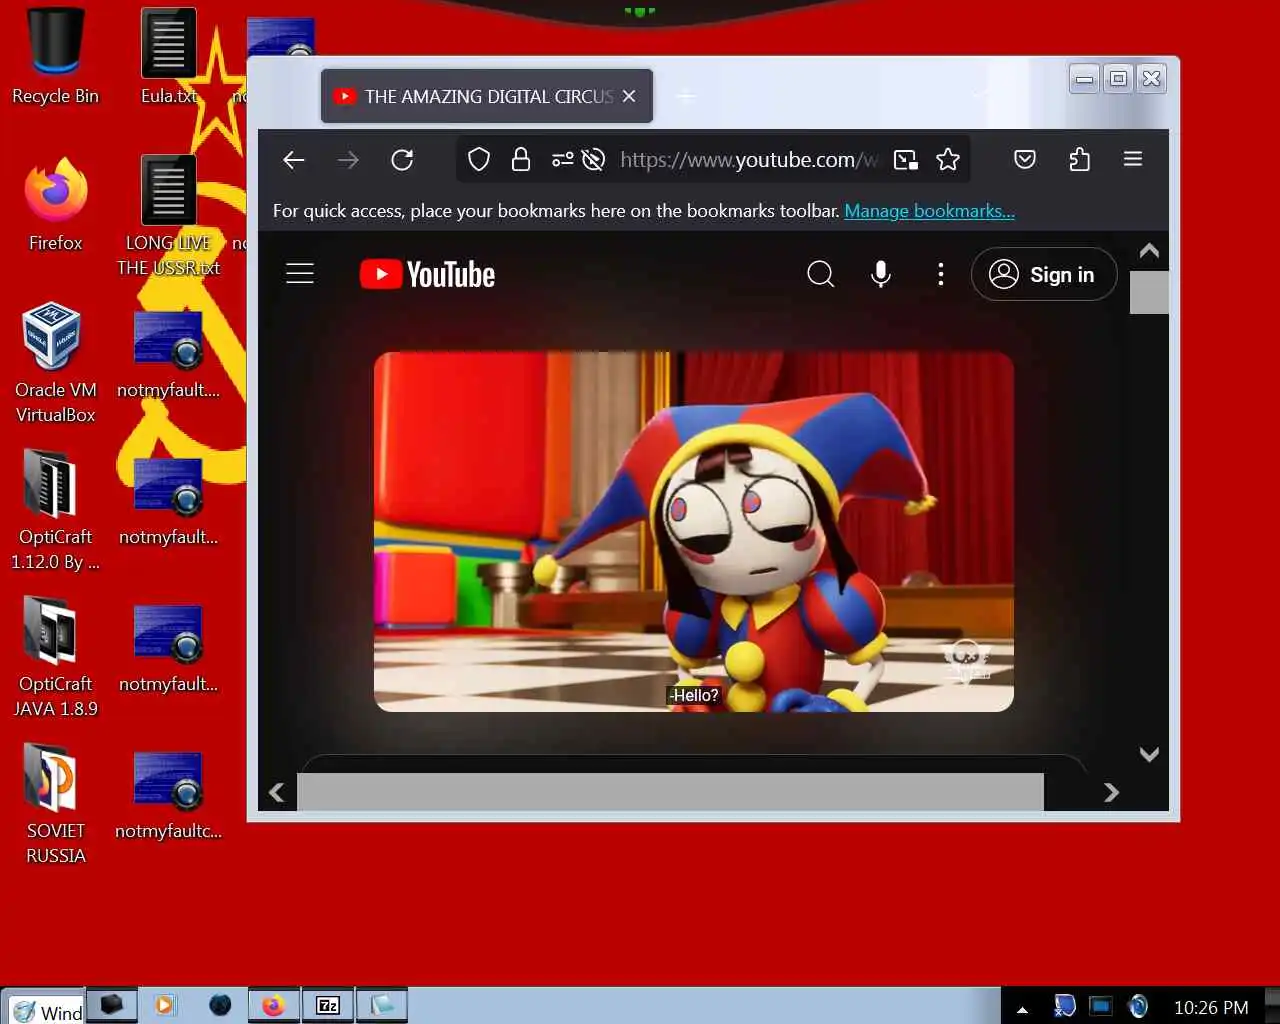Viewport: 1280px width, 1024px height.
Task: Show hidden system tray icons
Action: pyautogui.click(x=1022, y=1009)
